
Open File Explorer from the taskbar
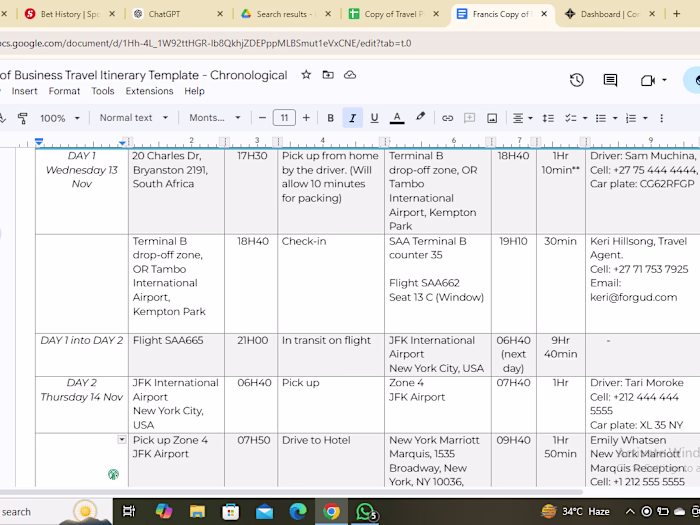[197, 511]
